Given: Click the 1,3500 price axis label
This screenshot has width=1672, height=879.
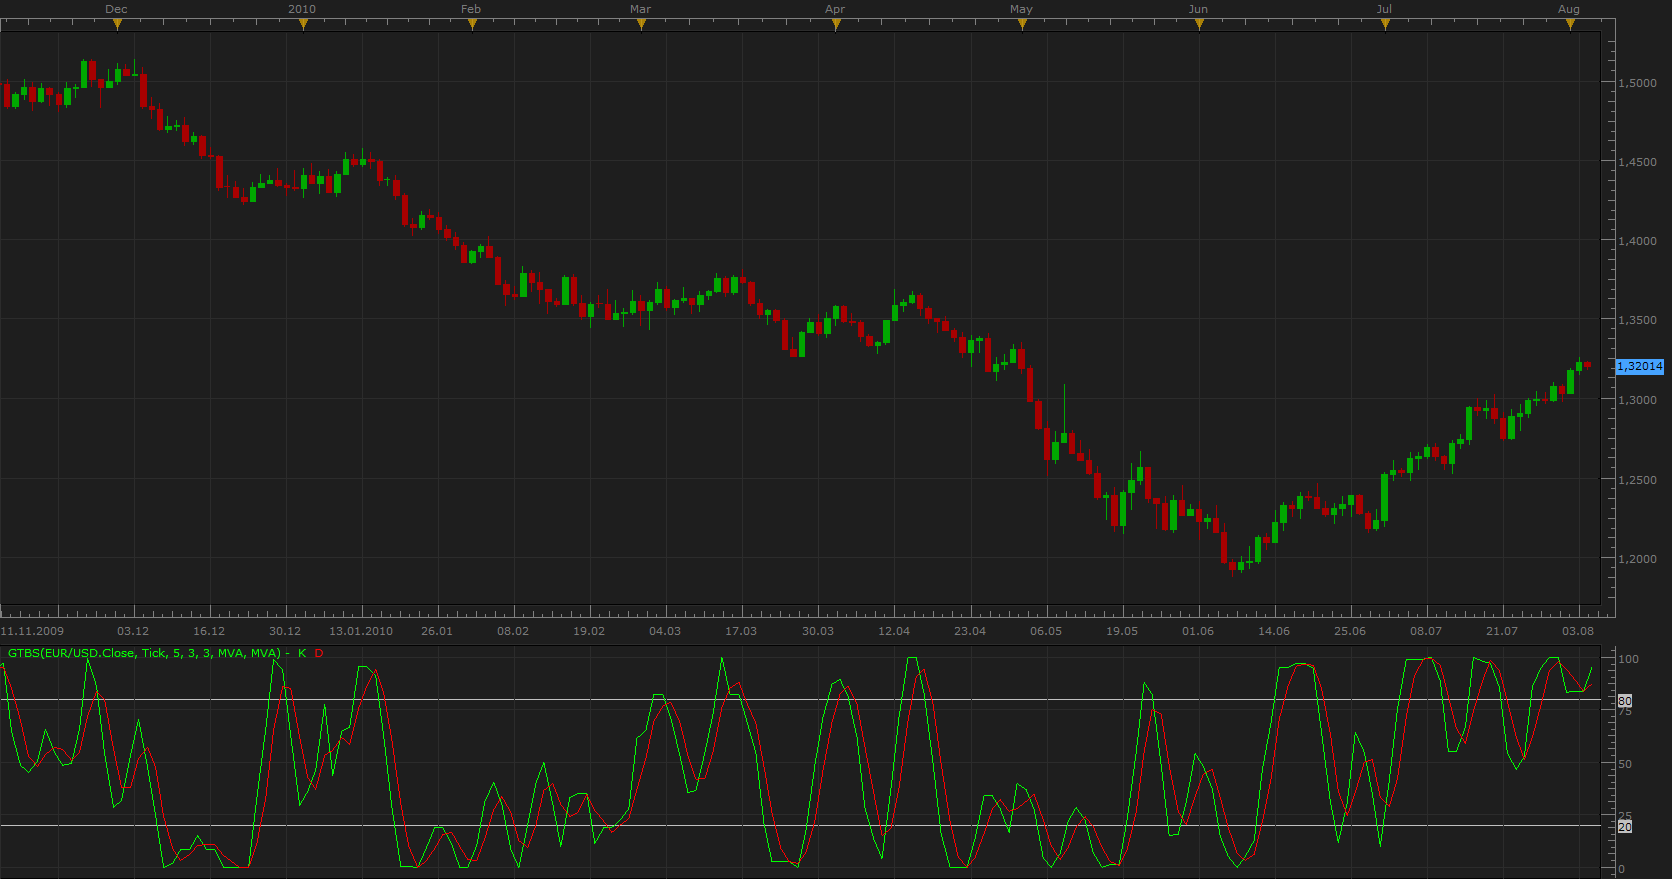Looking at the screenshot, I should point(1637,321).
